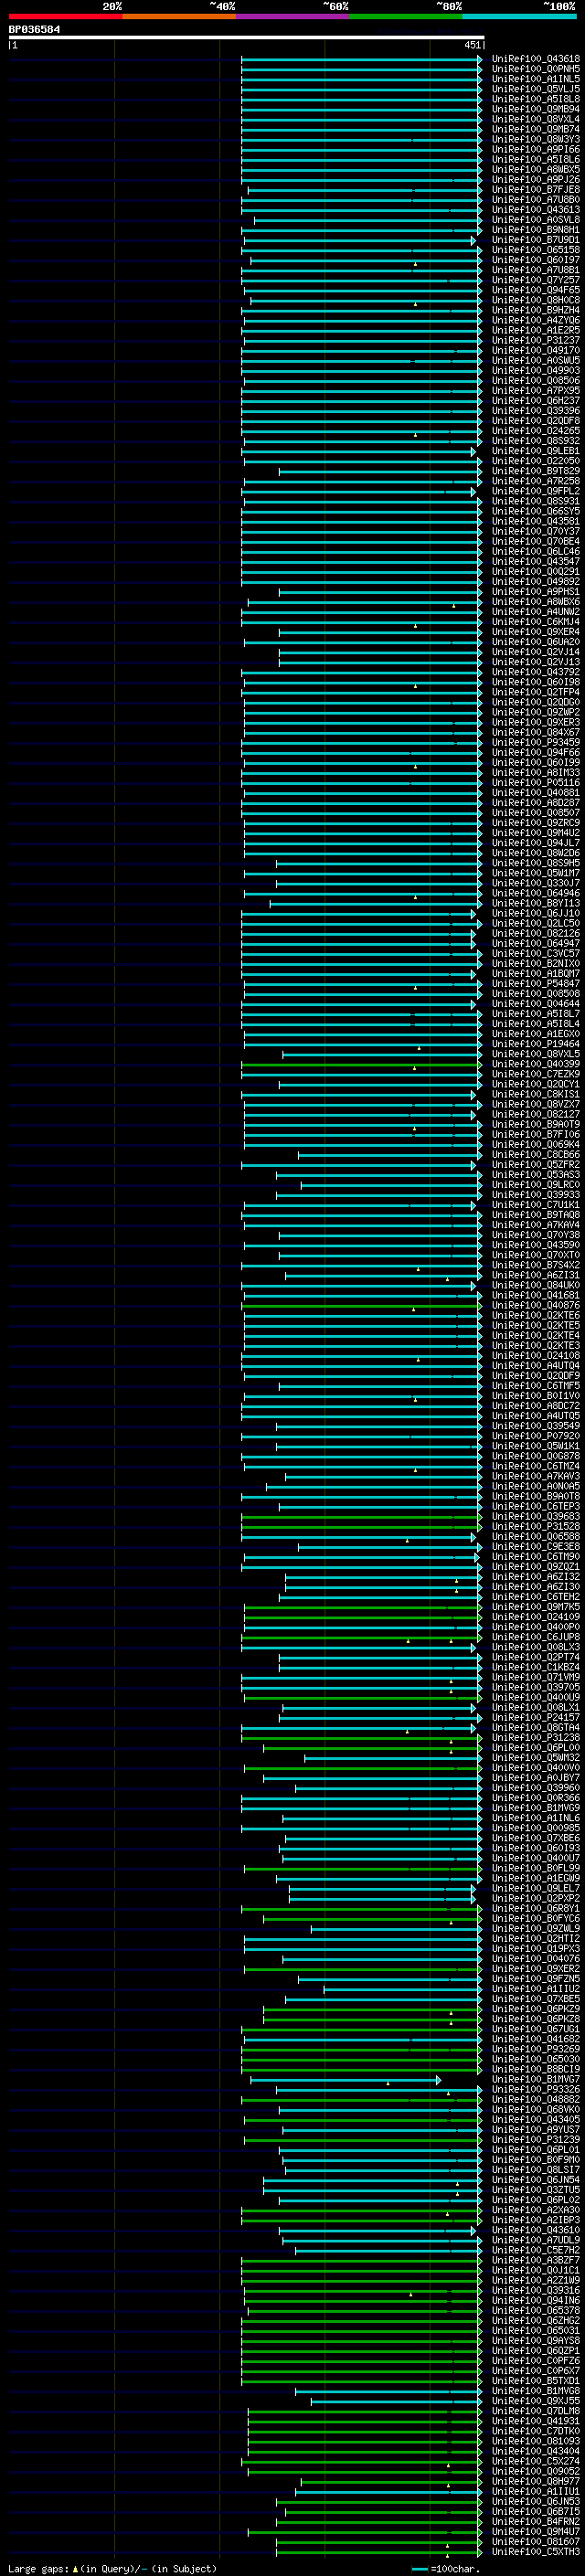Select hit label UniRef100_Q6H237
585x2576 pixels.
536,401
